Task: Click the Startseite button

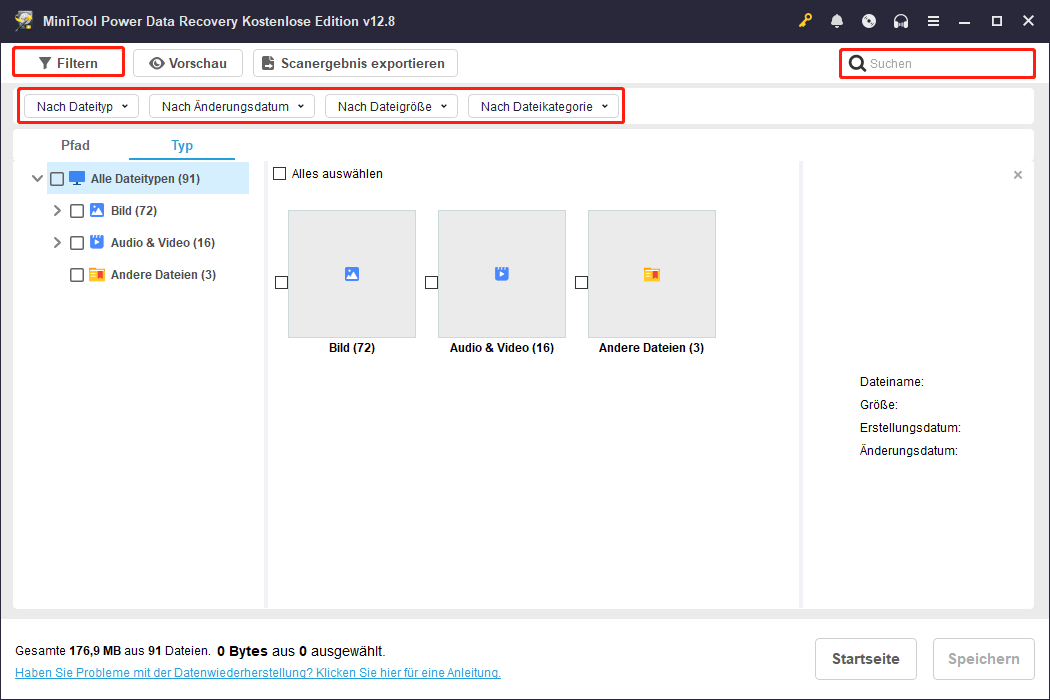Action: coord(865,659)
